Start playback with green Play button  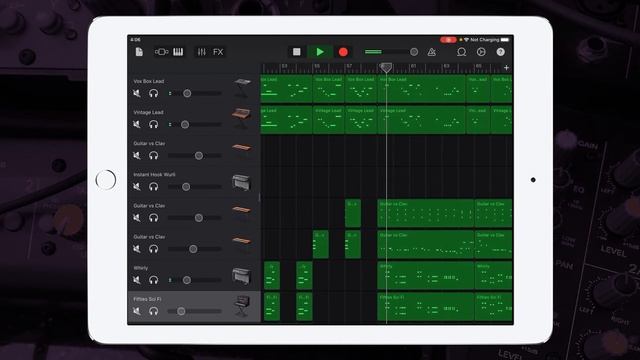(320, 52)
